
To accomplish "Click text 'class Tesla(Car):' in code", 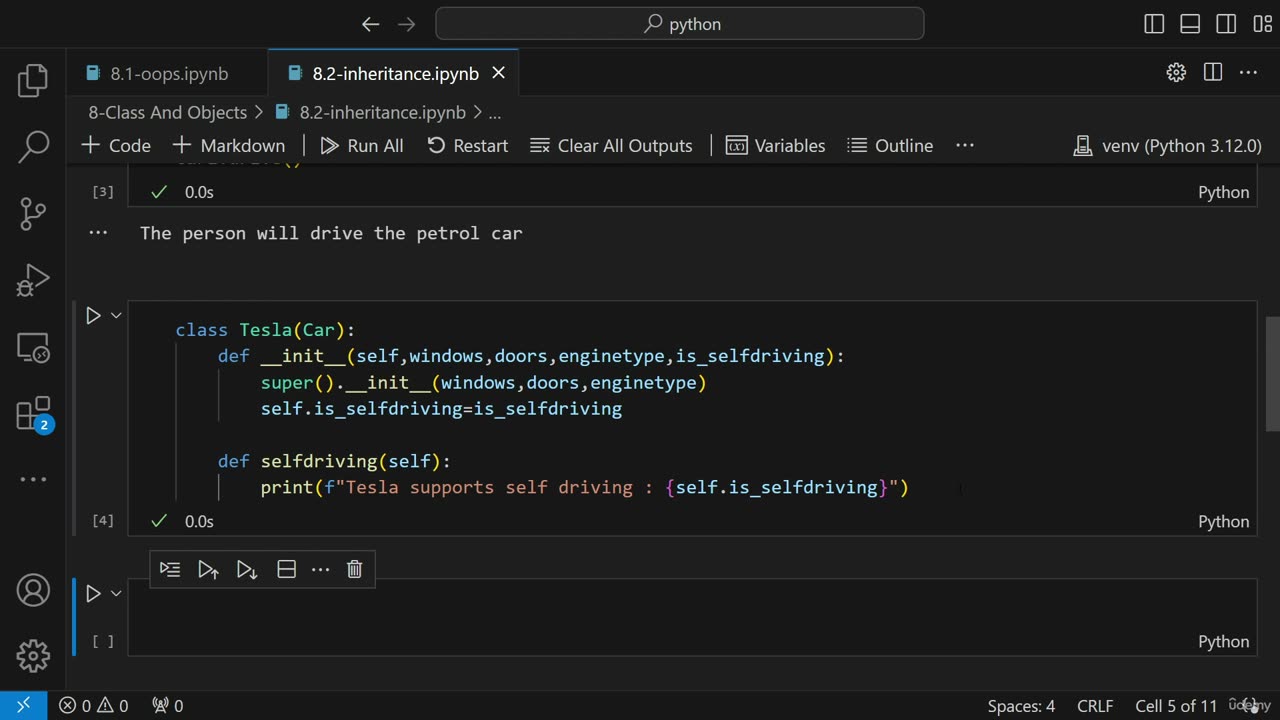I will [x=265, y=330].
